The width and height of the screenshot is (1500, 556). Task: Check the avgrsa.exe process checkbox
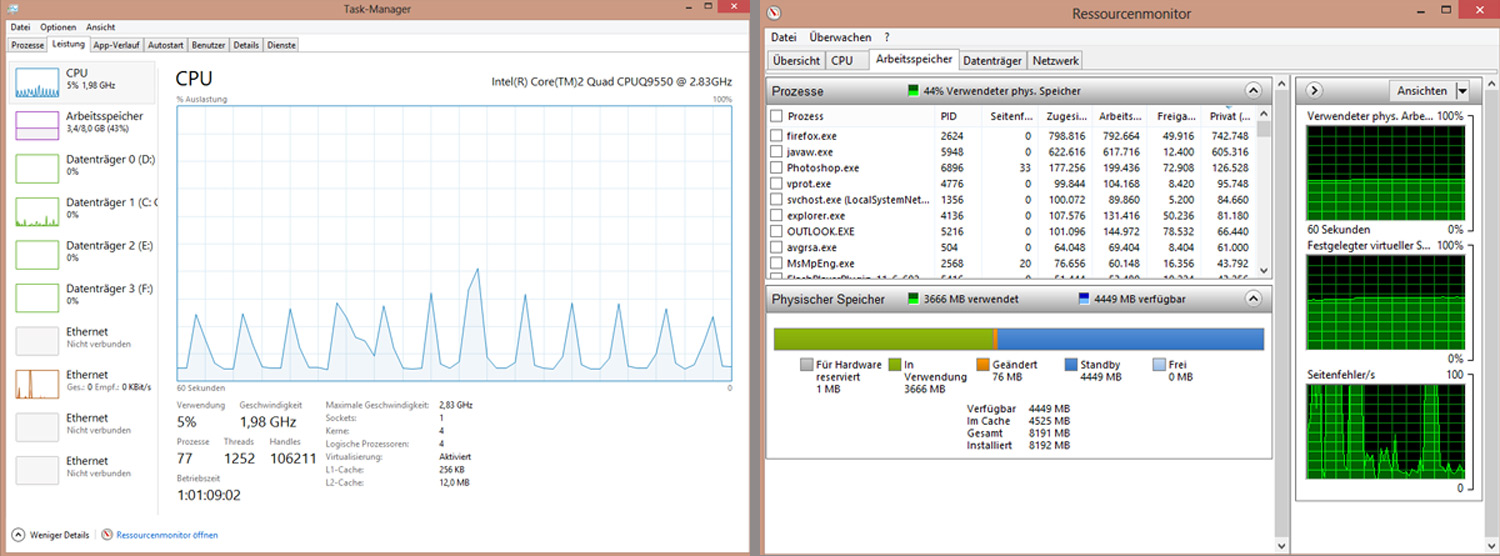777,248
